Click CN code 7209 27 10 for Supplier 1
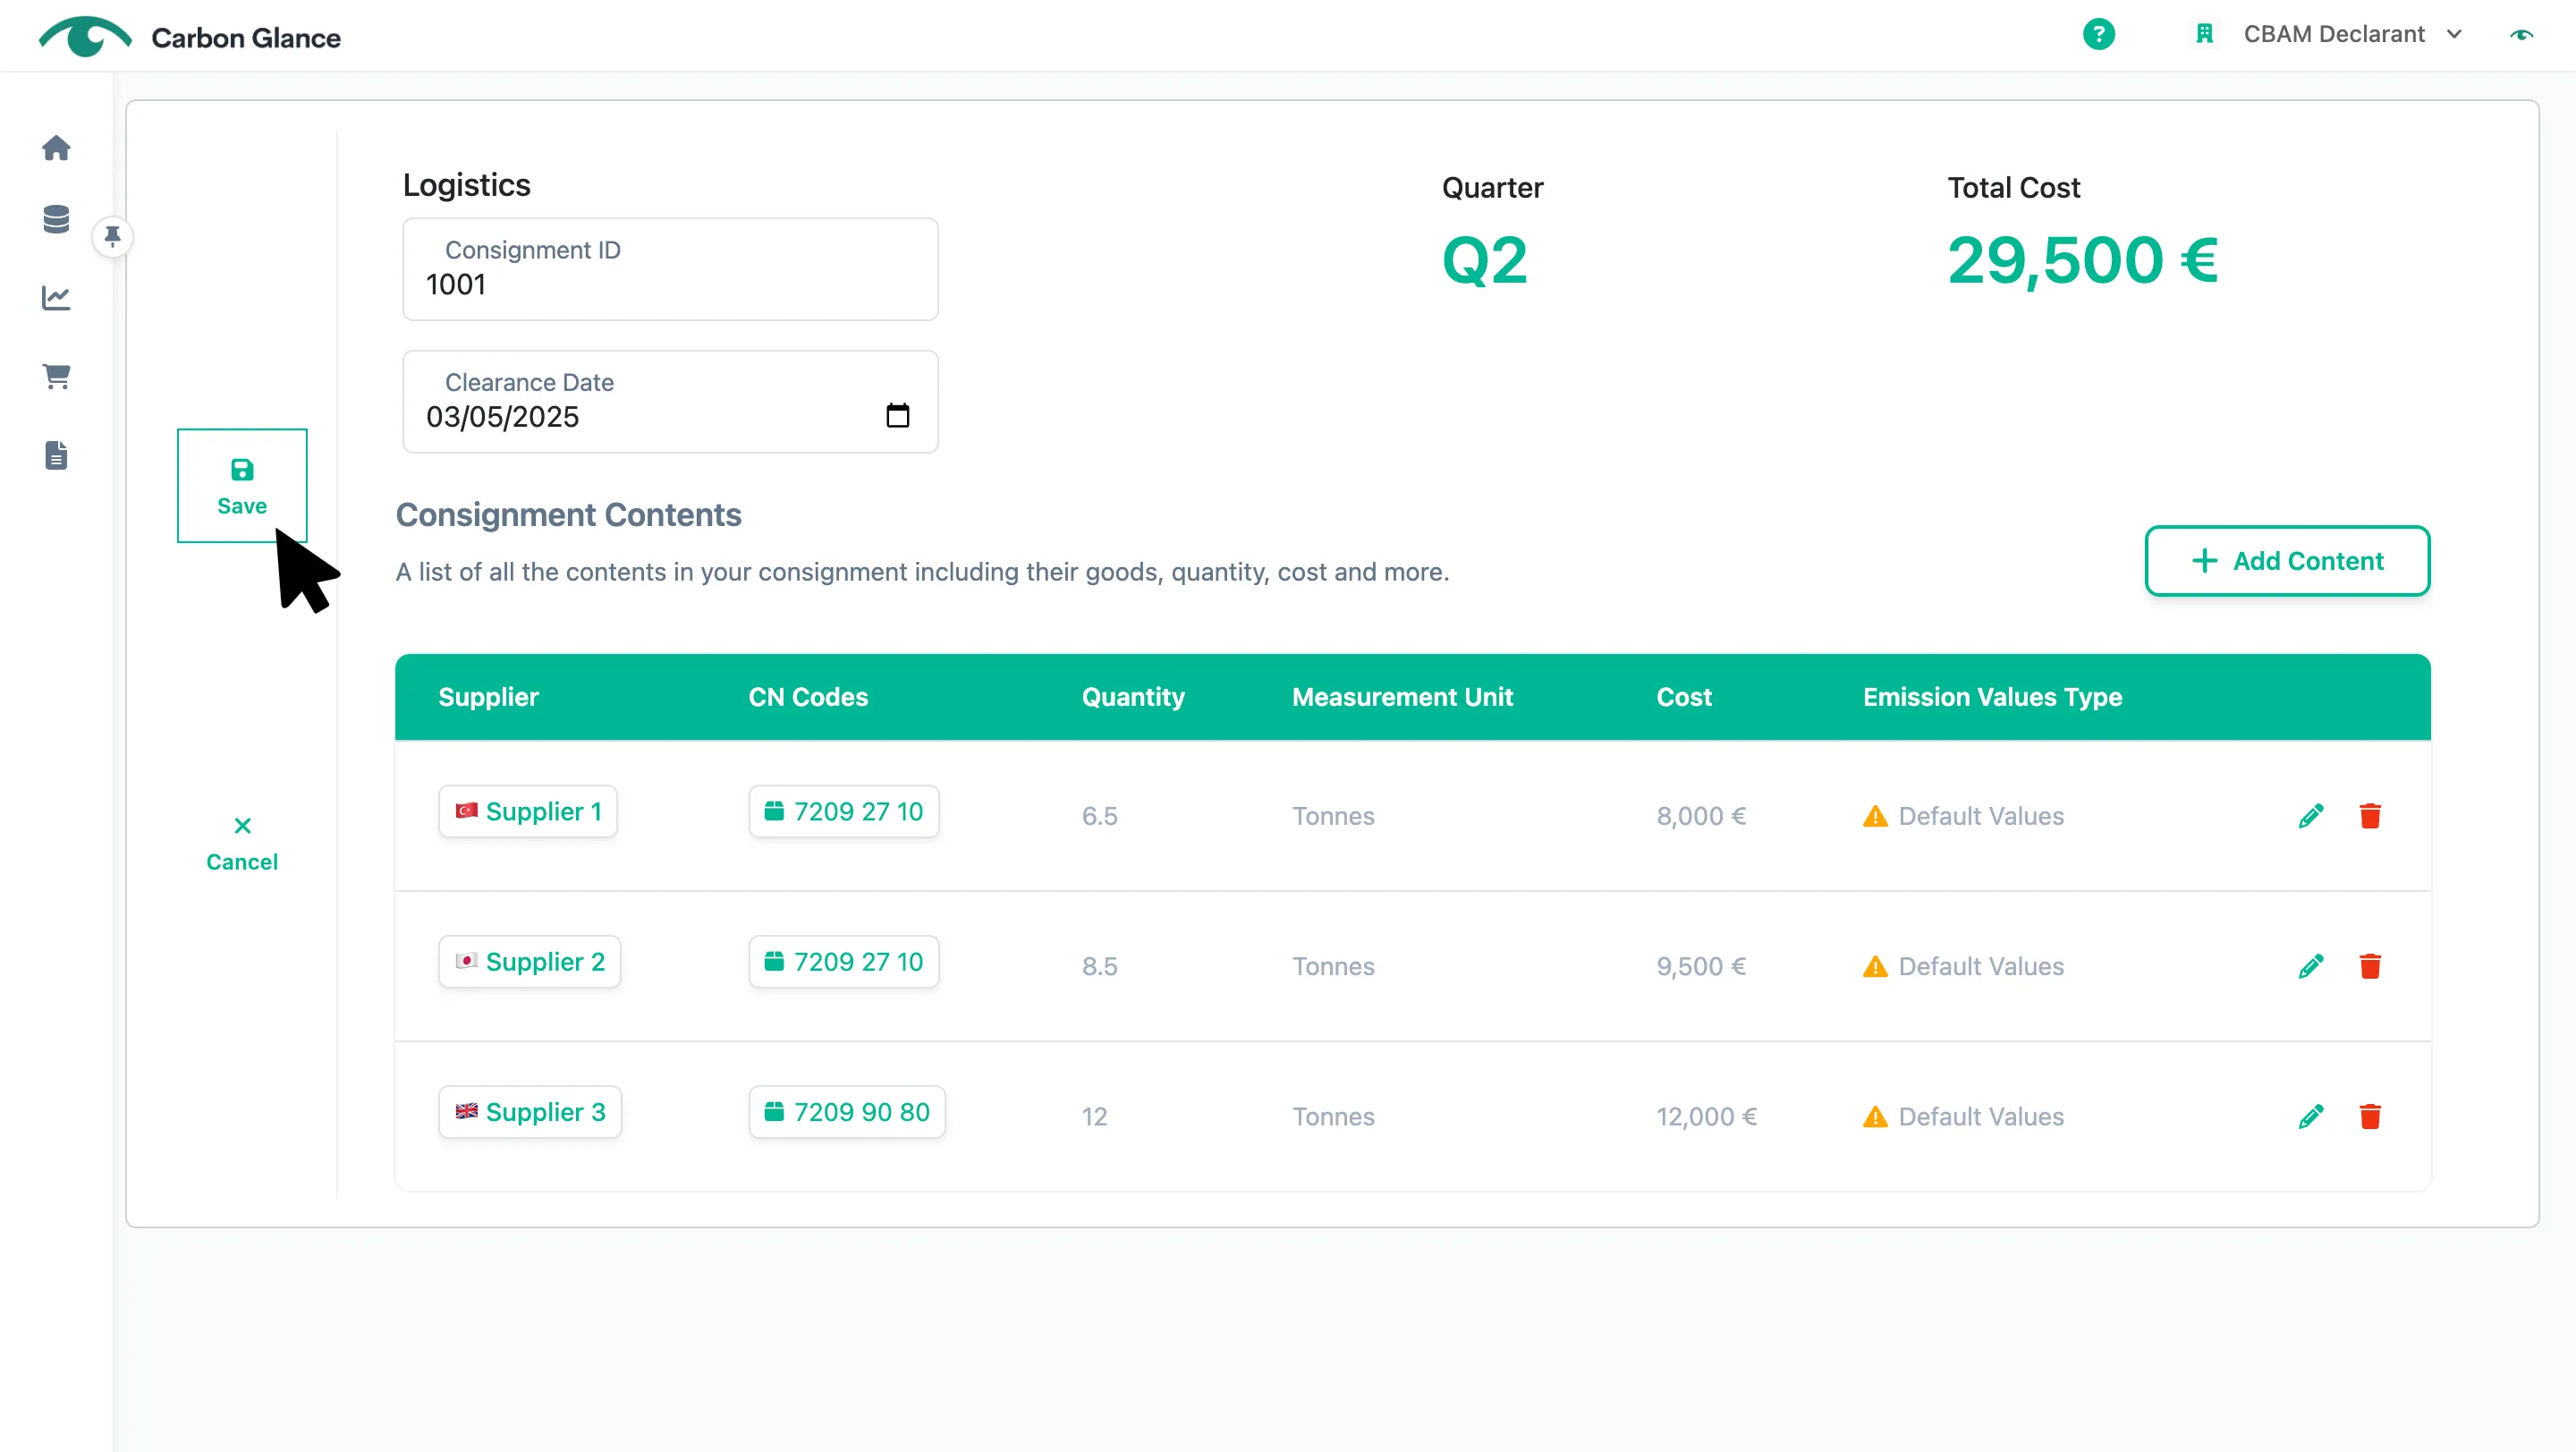 (843, 811)
